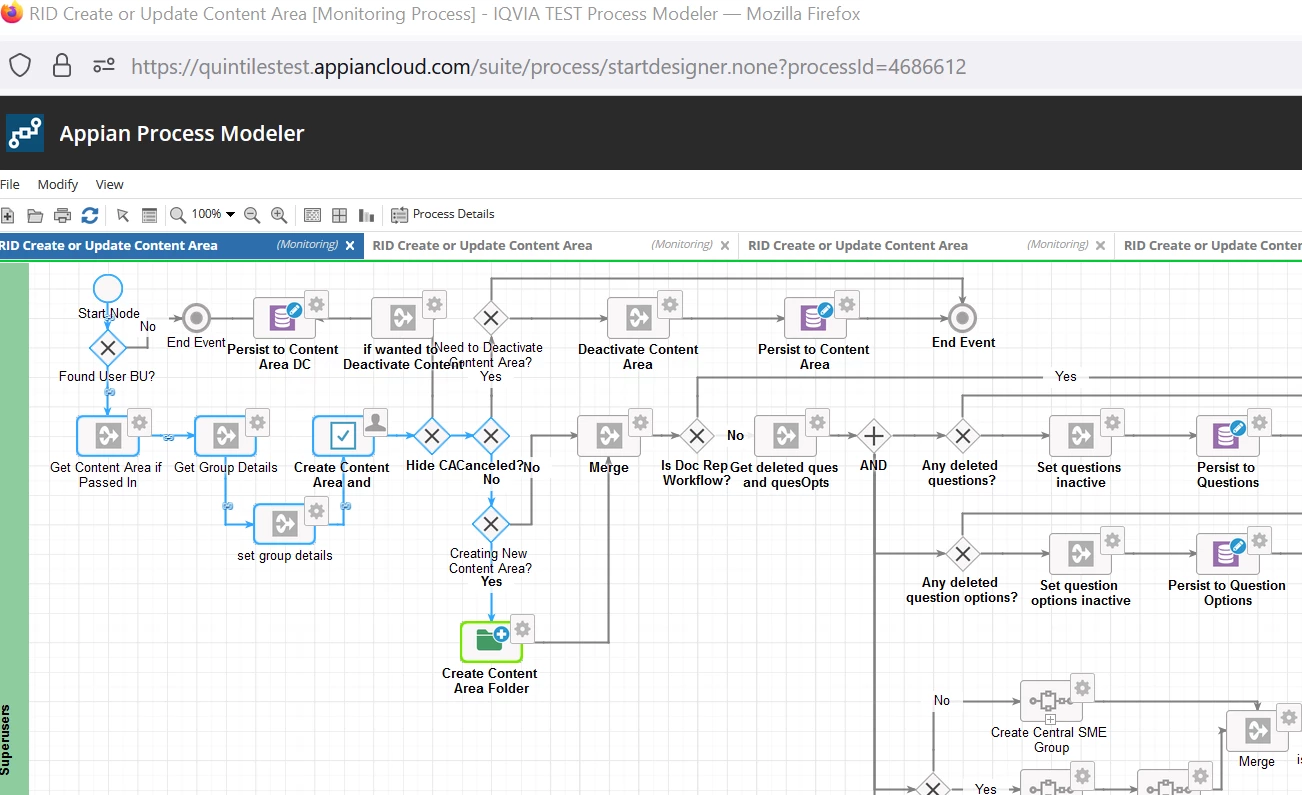
Task: Open a process model via folder icon
Action: pos(35,215)
